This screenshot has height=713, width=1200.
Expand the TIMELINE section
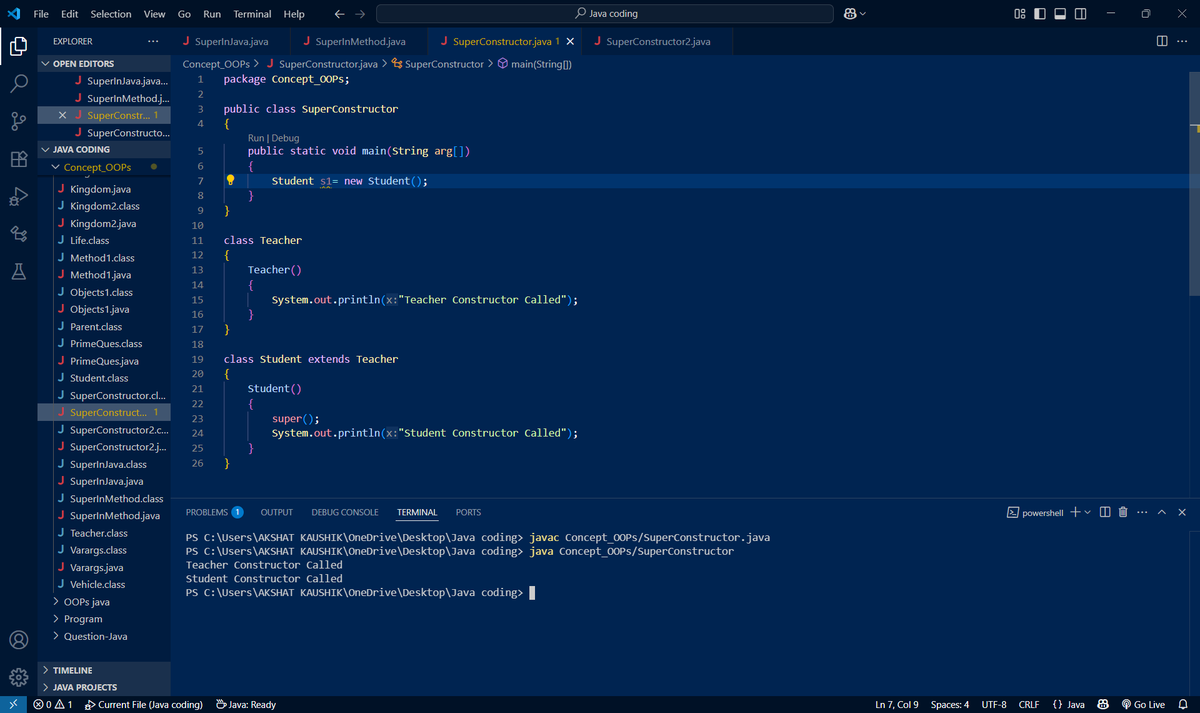point(104,670)
